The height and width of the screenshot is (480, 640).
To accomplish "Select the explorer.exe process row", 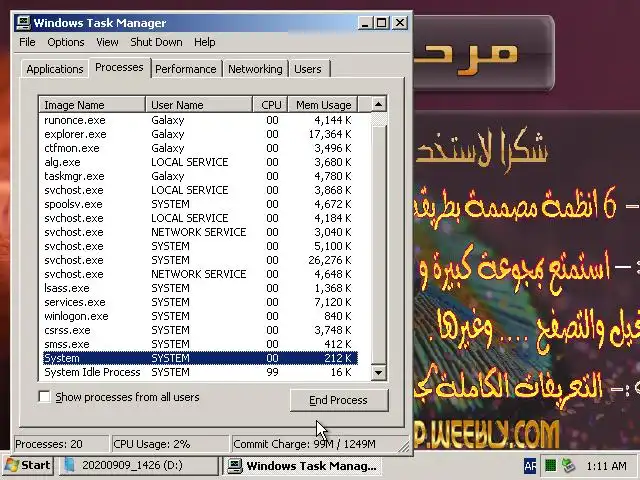I will click(200, 134).
